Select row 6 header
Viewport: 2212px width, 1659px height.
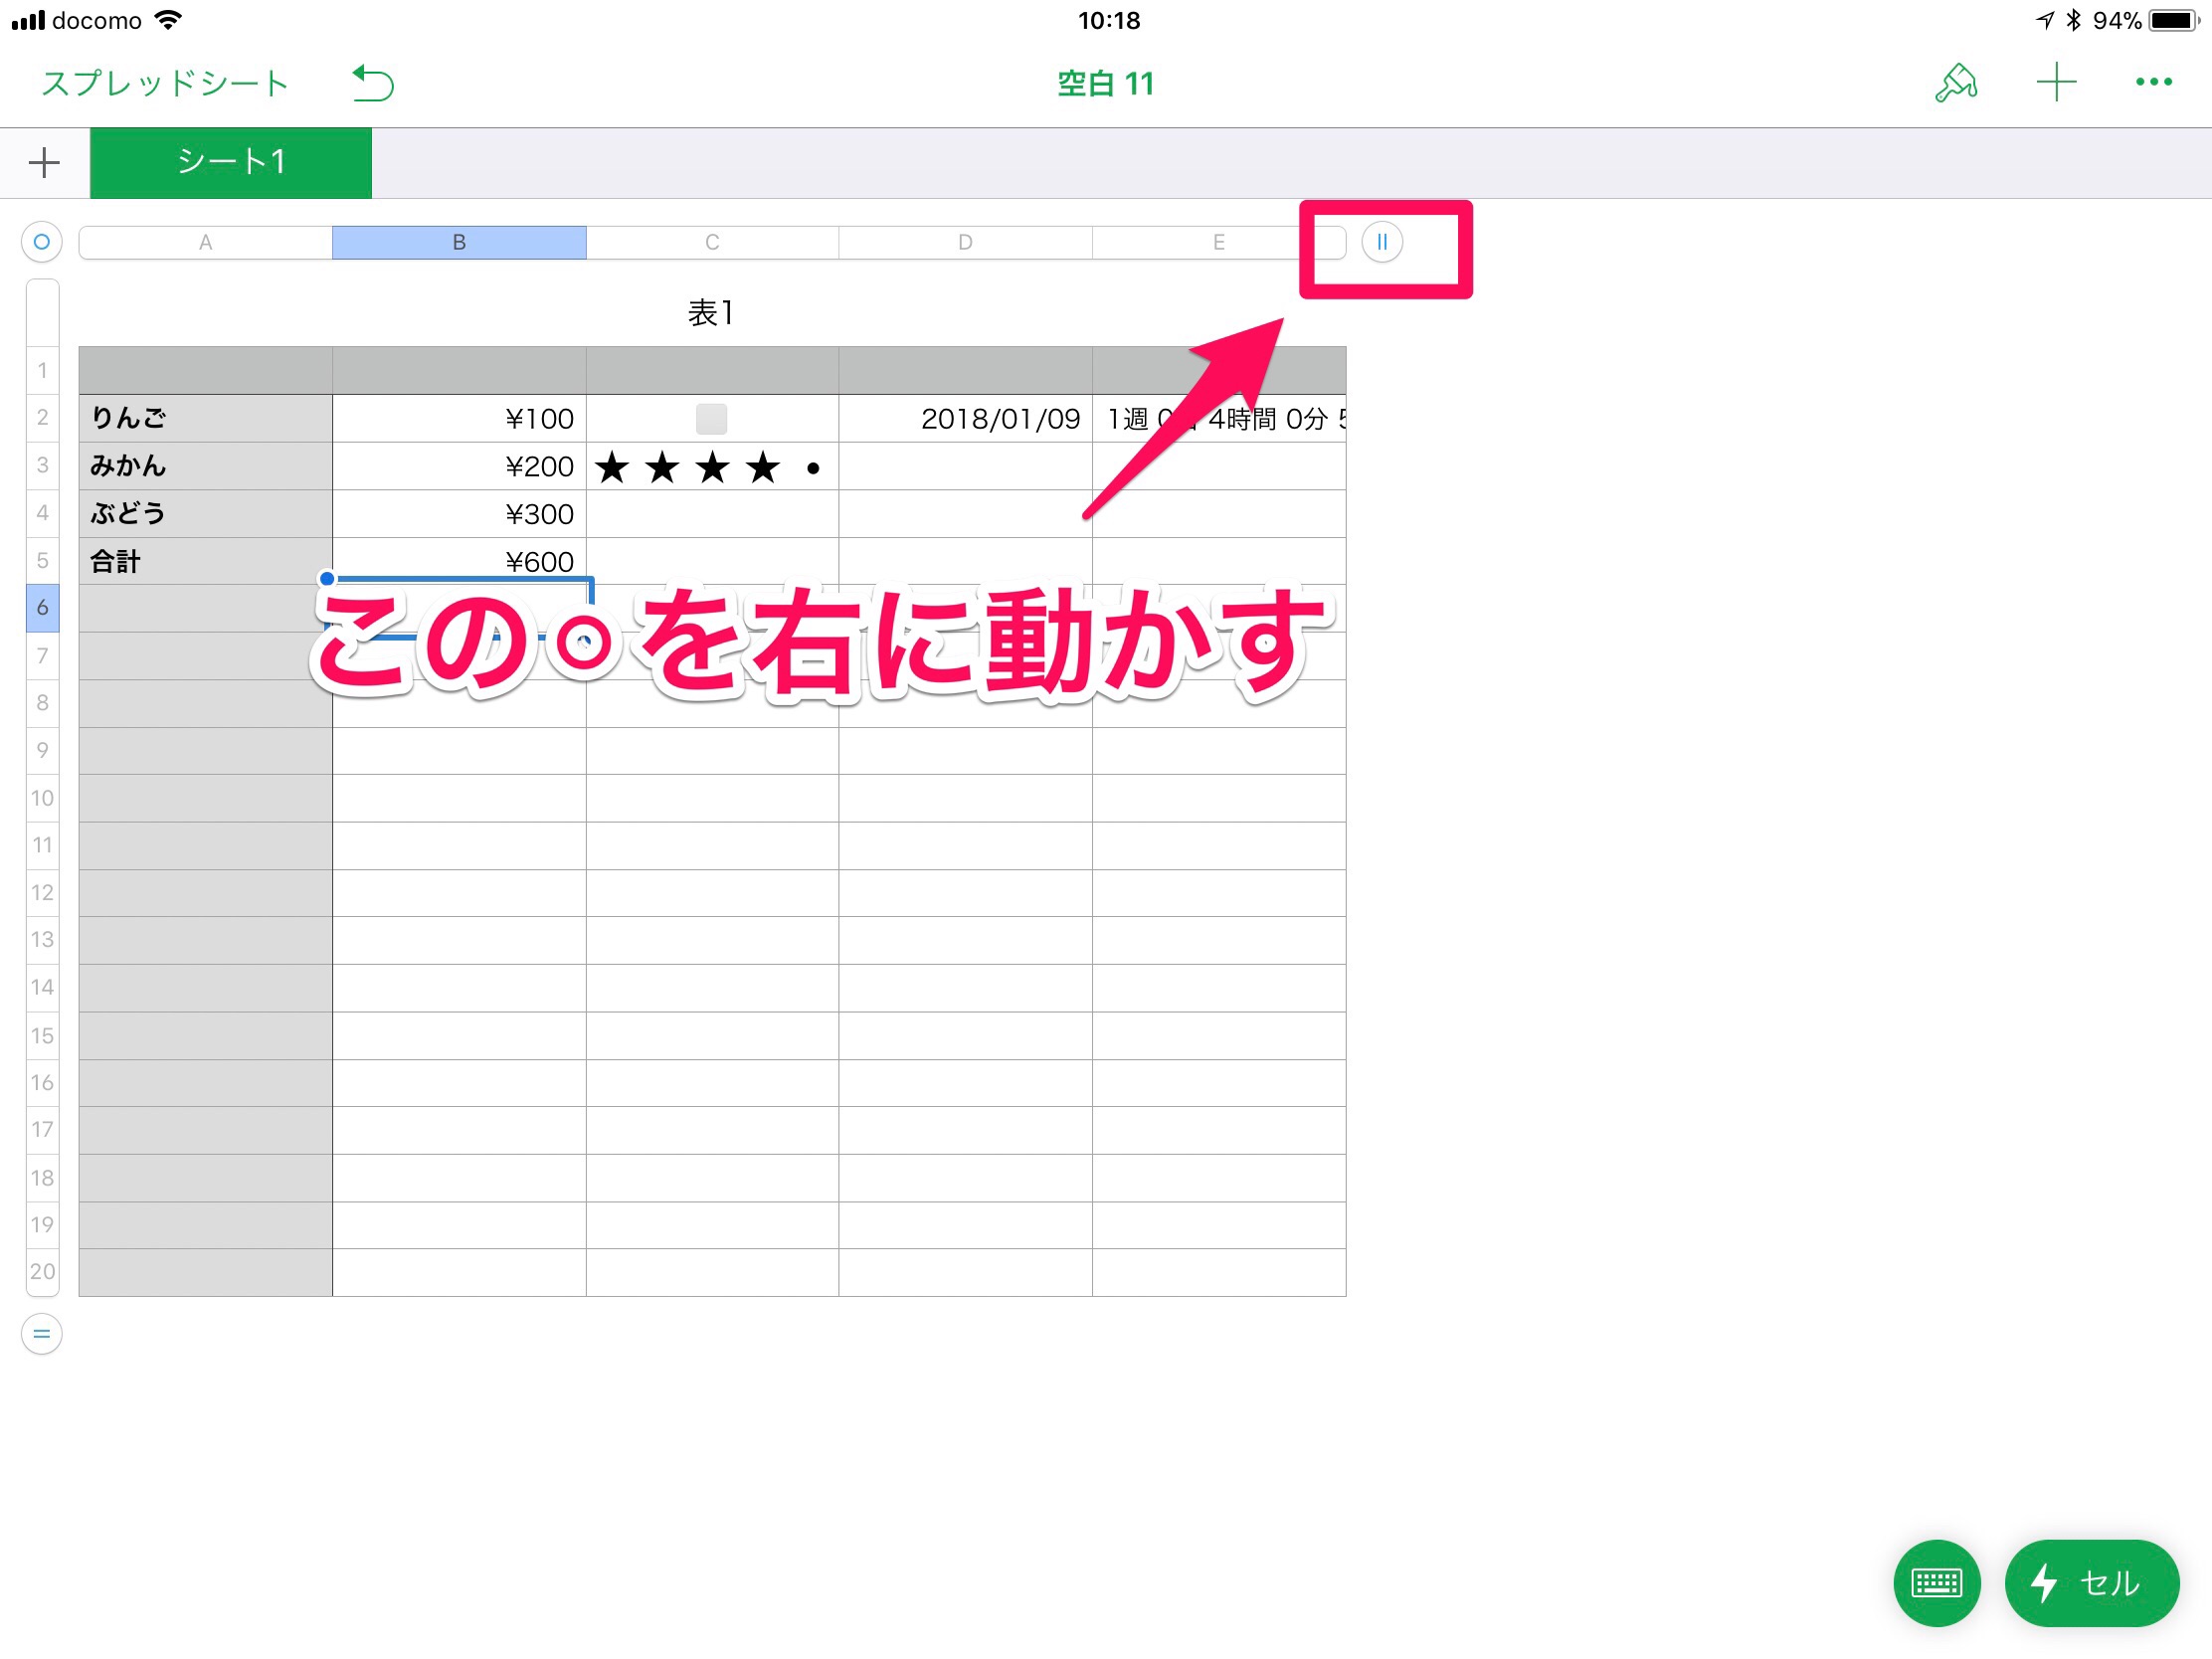pos(42,607)
